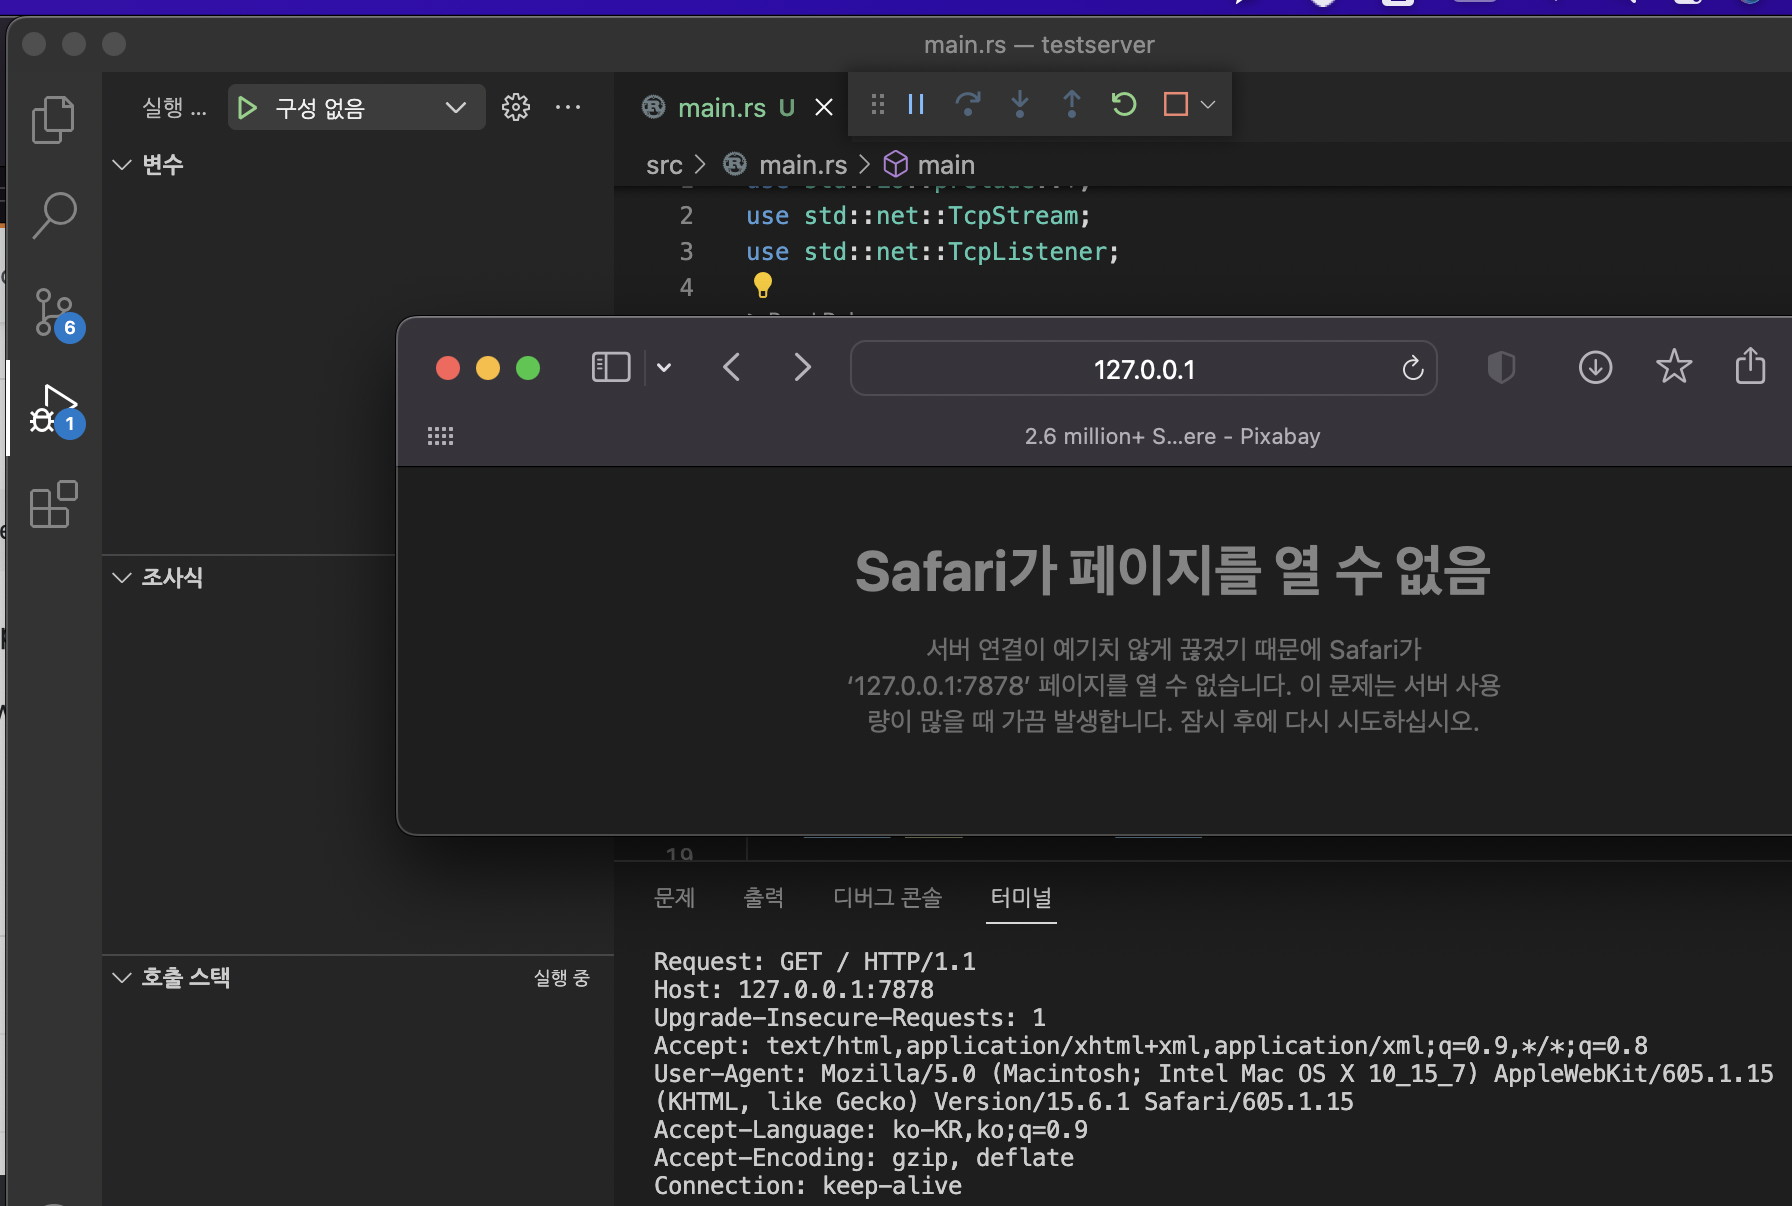
Task: Switch to the 터미널 panel tab
Action: coord(1021,897)
